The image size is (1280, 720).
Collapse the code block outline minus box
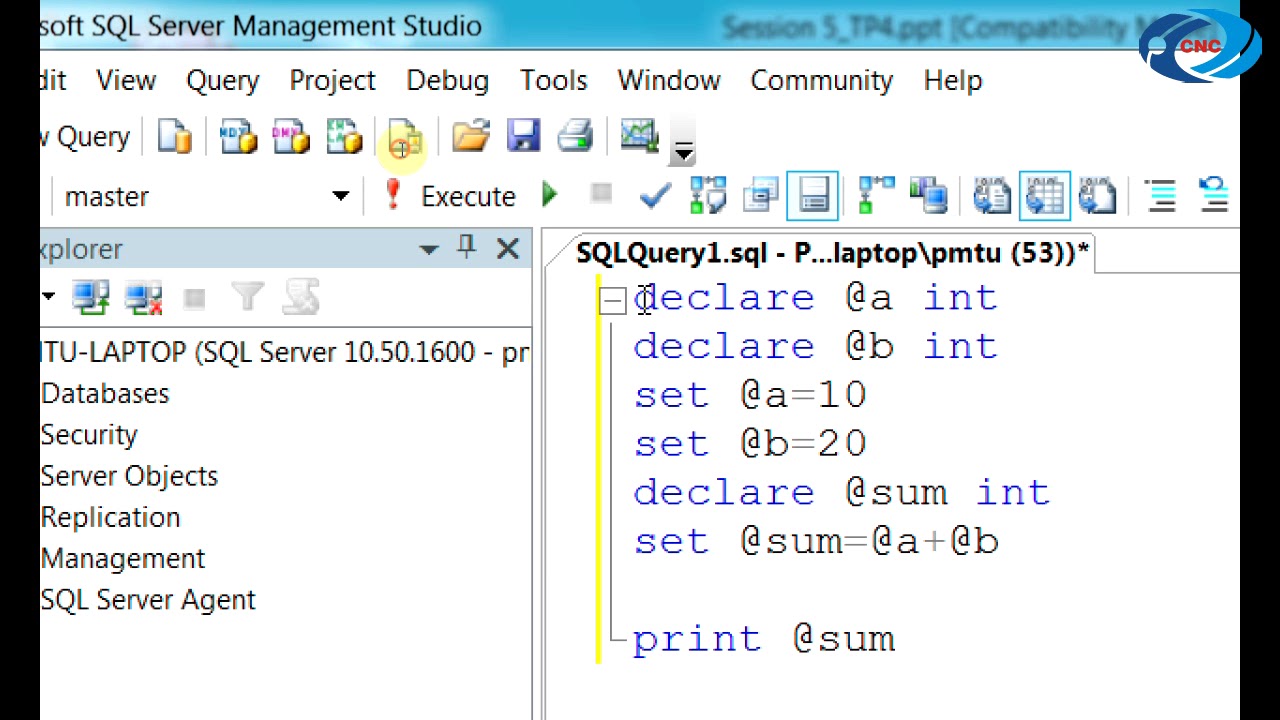point(612,301)
